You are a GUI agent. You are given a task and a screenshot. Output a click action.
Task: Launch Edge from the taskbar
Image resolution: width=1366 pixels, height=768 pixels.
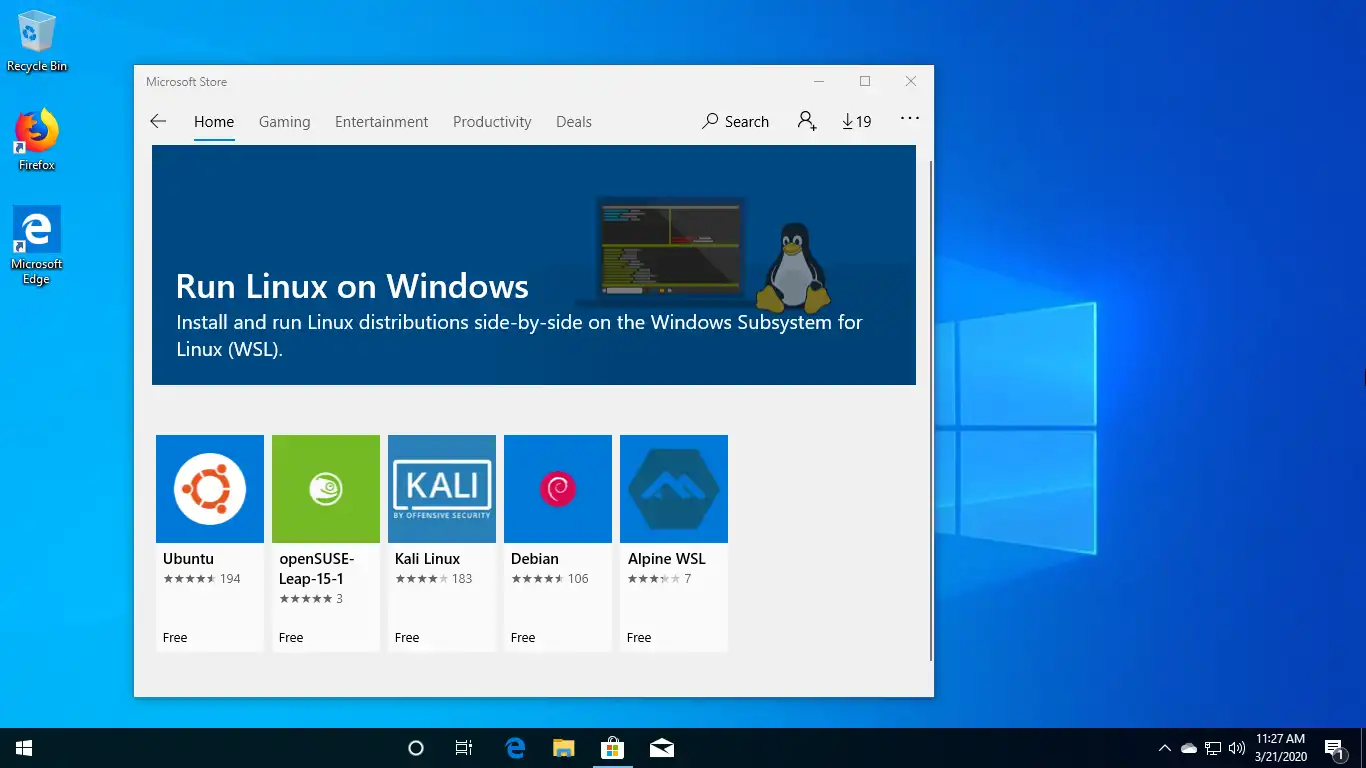tap(515, 748)
